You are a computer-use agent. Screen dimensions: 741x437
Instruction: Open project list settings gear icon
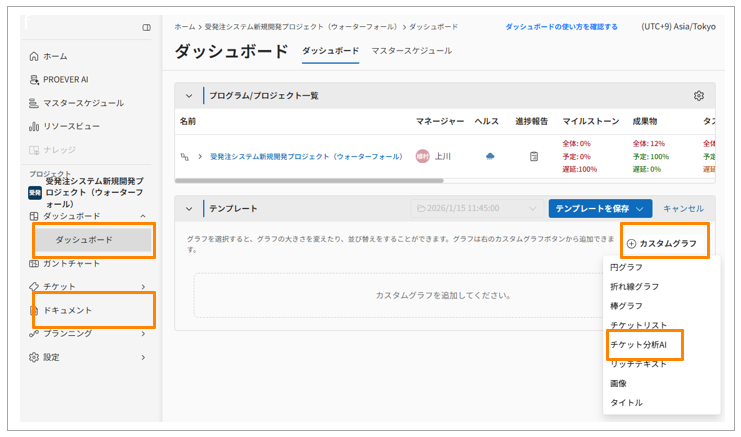699,96
